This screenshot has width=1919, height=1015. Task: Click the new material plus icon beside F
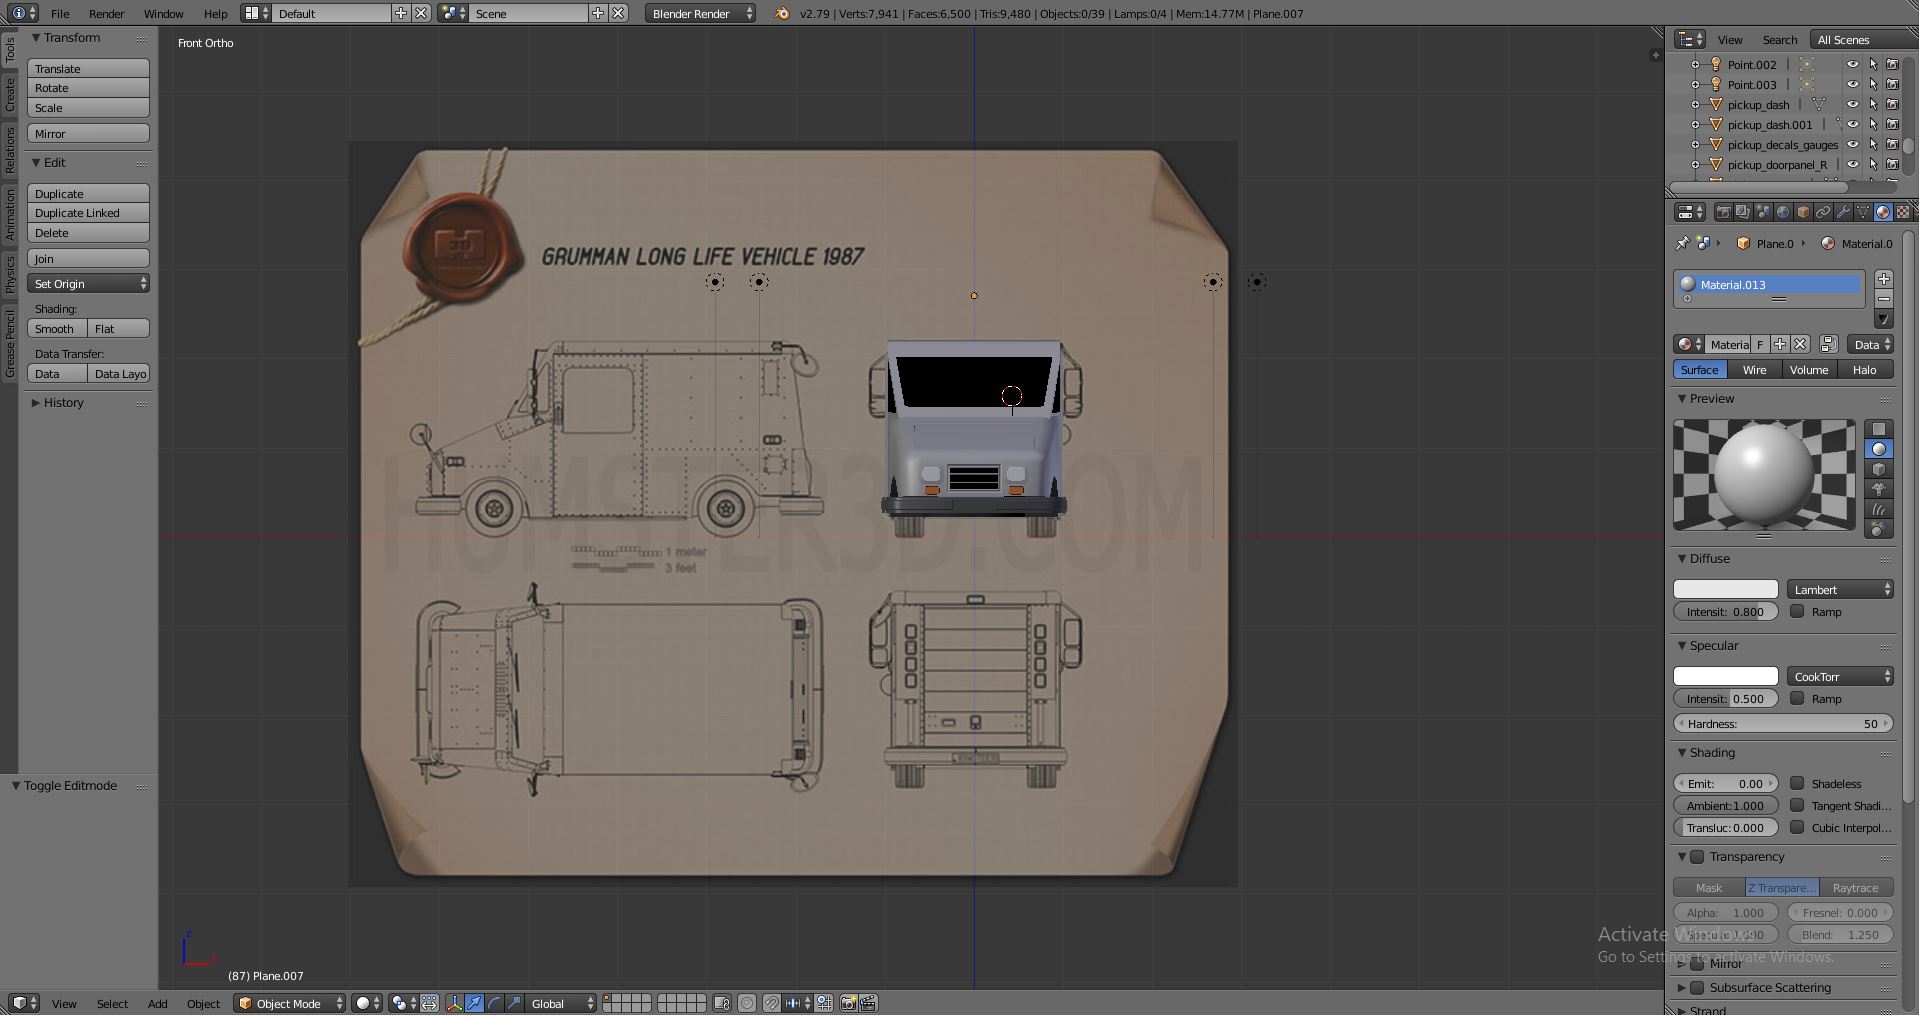tap(1780, 344)
